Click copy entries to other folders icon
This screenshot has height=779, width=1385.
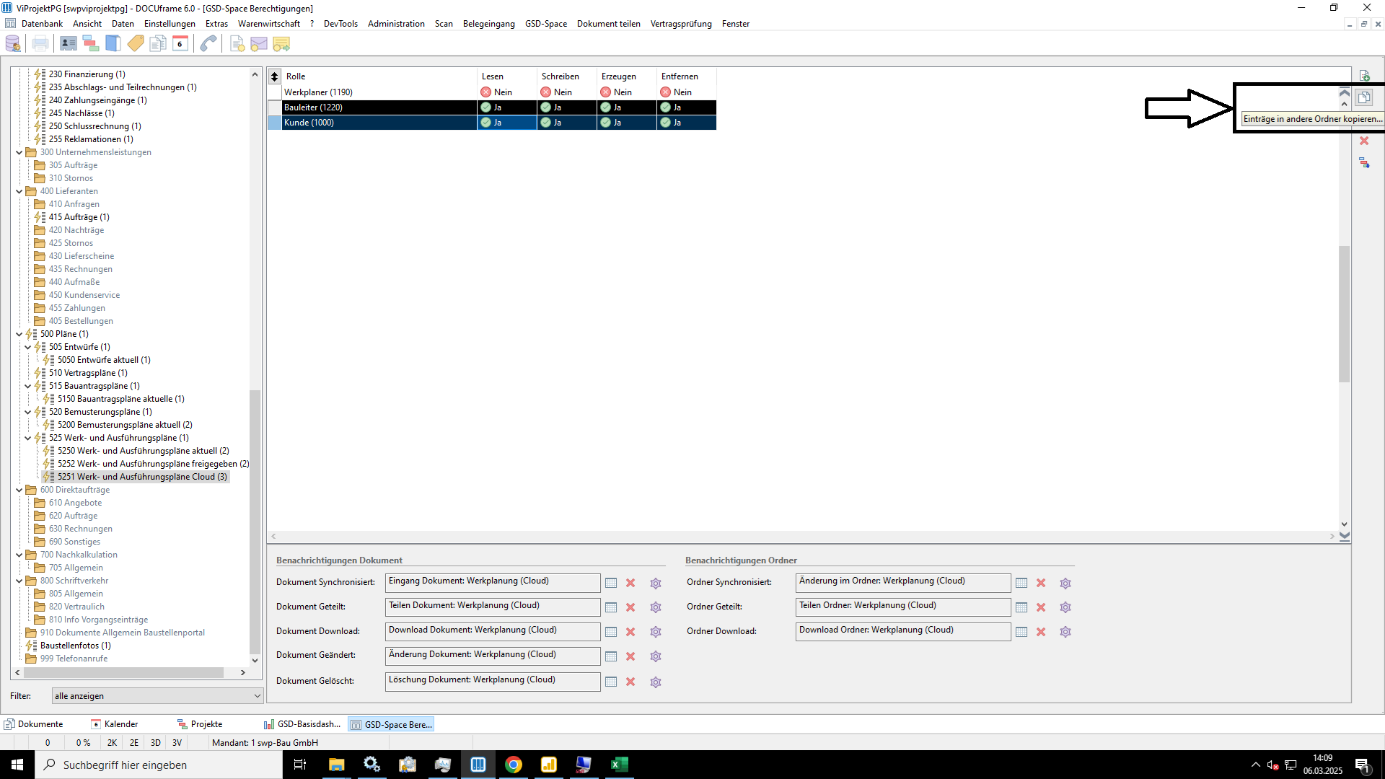click(1364, 98)
